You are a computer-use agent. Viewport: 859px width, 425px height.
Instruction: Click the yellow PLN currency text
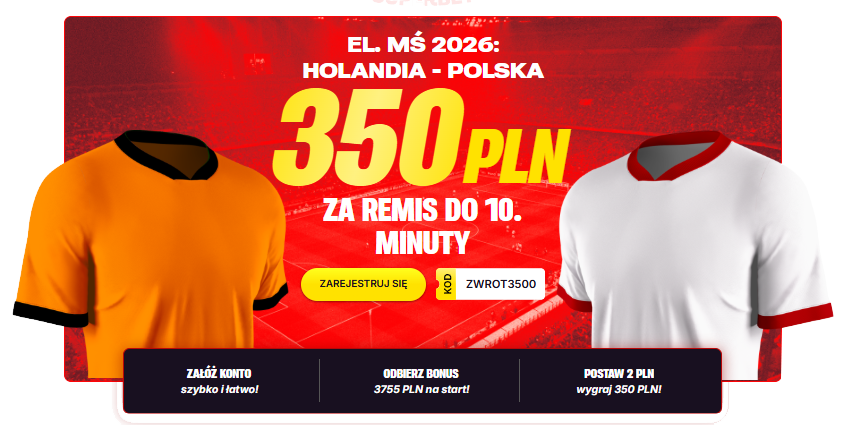[517, 157]
